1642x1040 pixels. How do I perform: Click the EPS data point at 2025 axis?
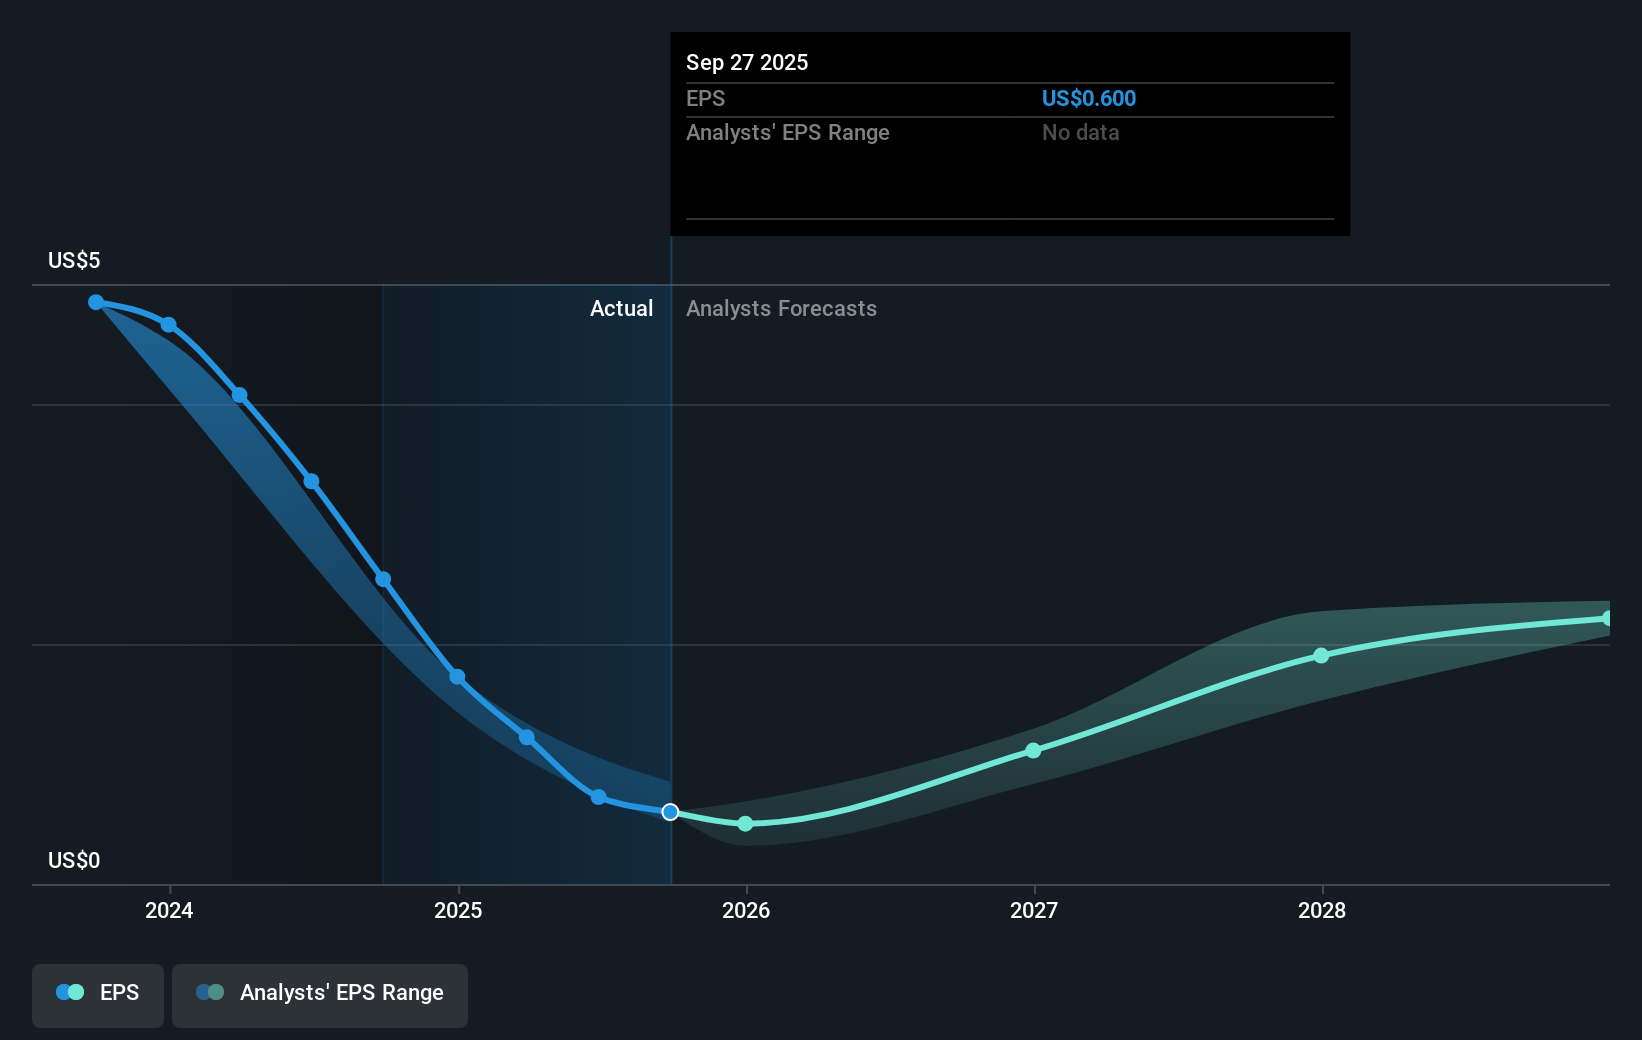(x=457, y=677)
